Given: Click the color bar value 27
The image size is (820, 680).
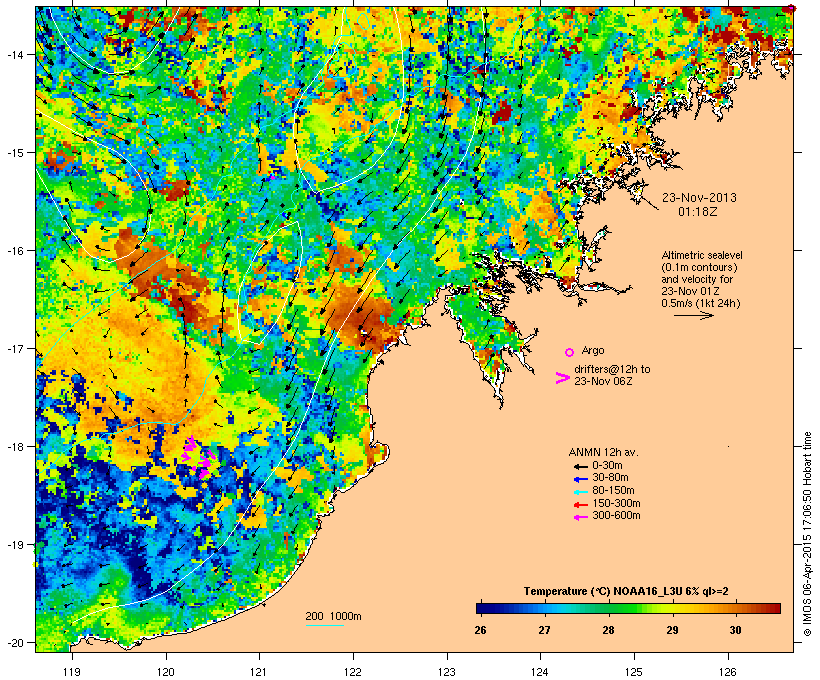Looking at the screenshot, I should (x=544, y=630).
